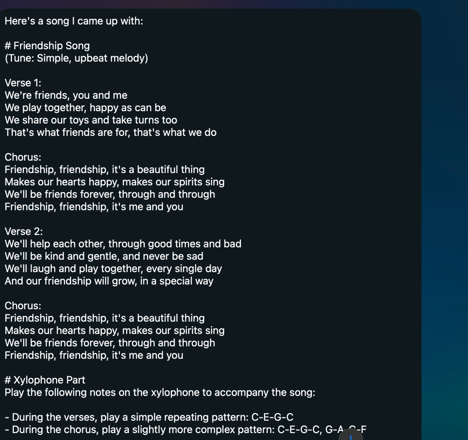The width and height of the screenshot is (468, 440).
Task: Click the 'During the chorus' pattern line
Action: [x=185, y=430]
